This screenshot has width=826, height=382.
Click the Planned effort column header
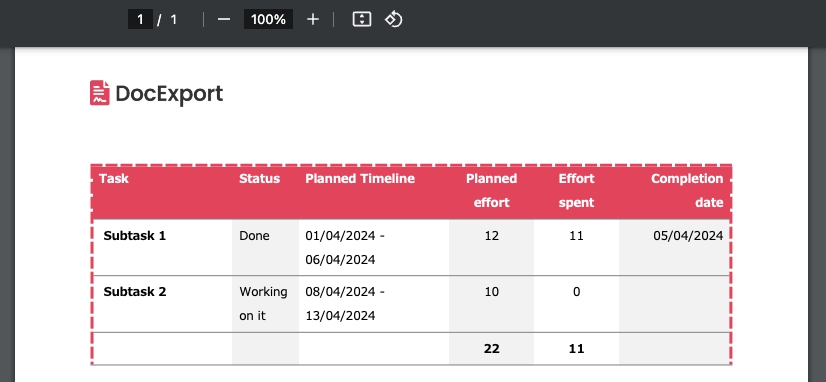click(x=491, y=190)
